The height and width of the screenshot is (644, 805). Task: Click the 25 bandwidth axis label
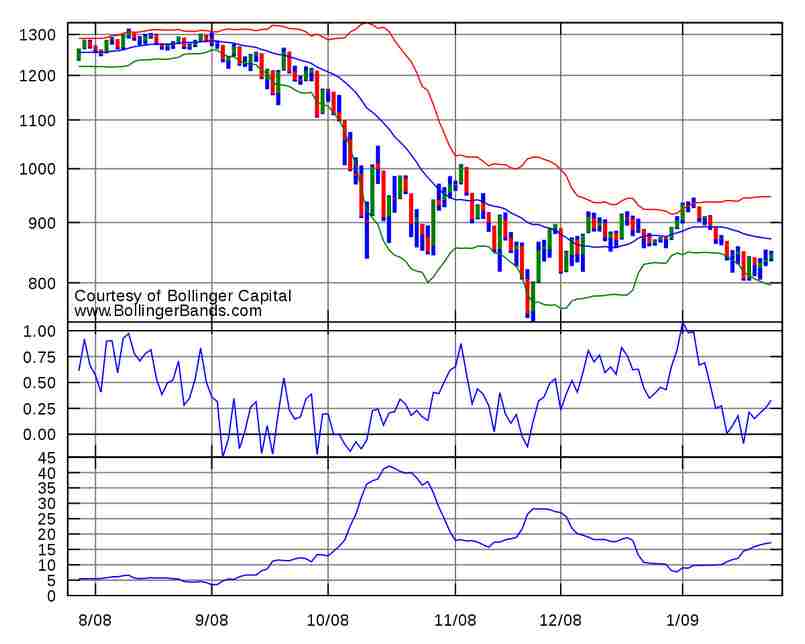(47, 519)
